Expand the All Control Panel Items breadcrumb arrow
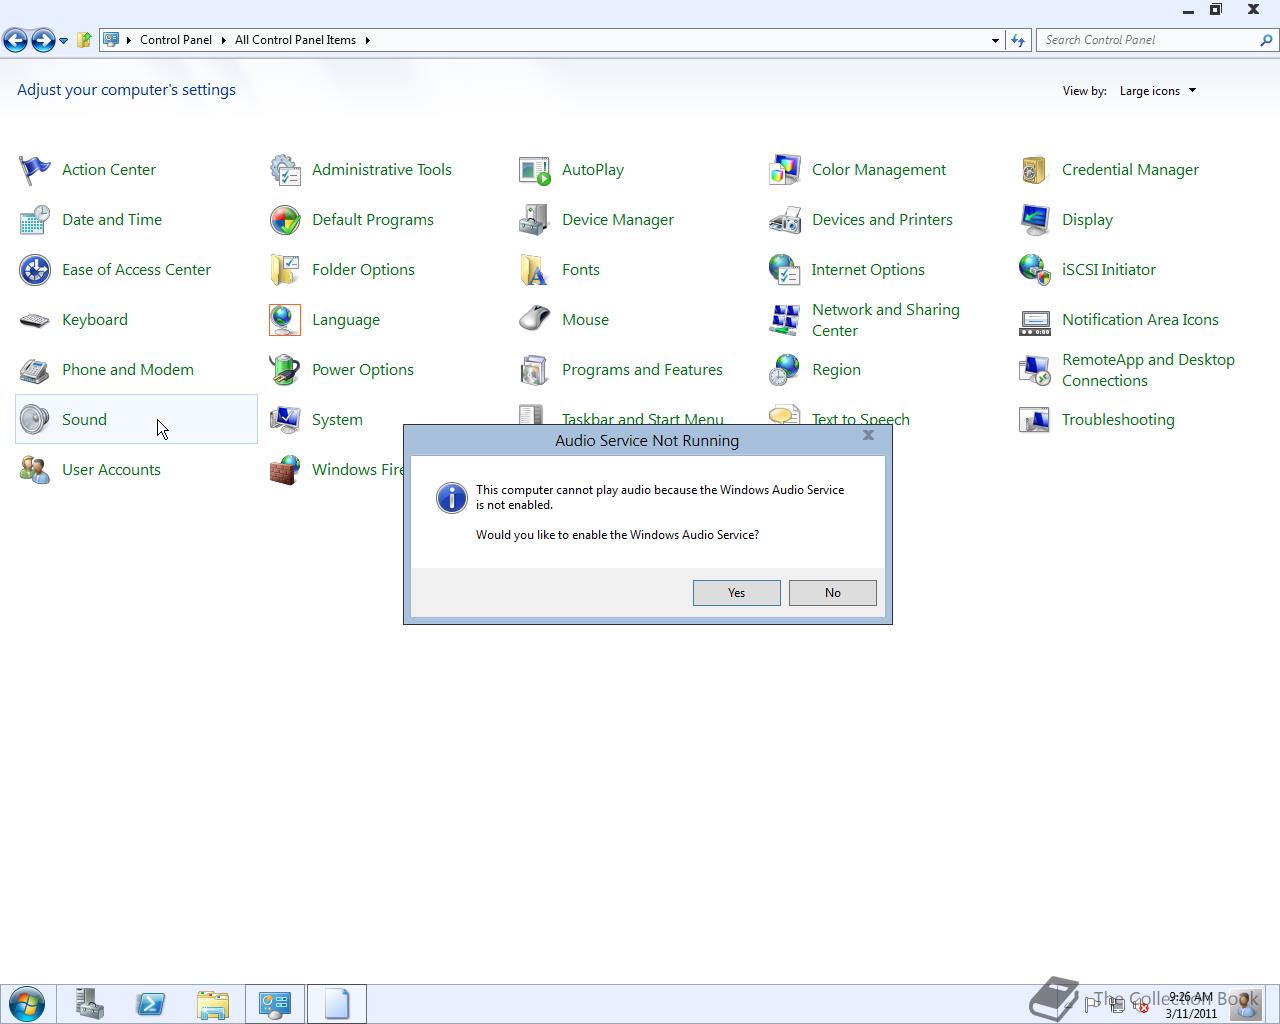 click(x=367, y=40)
